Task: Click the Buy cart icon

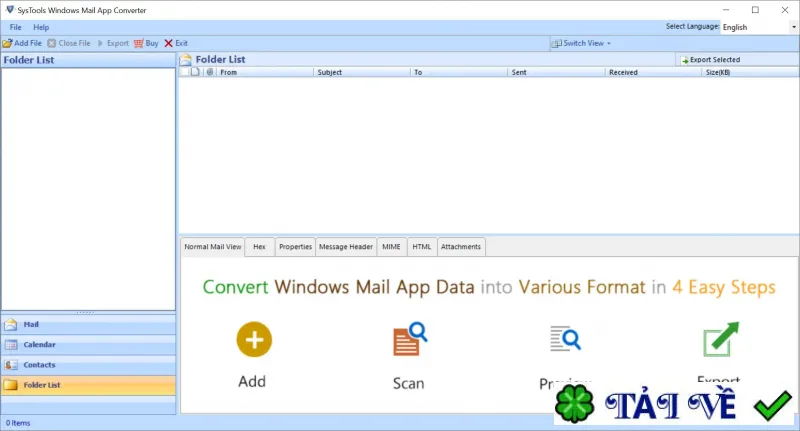Action: (x=138, y=43)
